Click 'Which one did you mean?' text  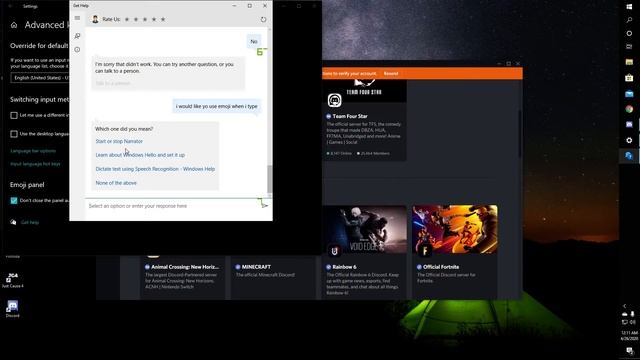124,129
